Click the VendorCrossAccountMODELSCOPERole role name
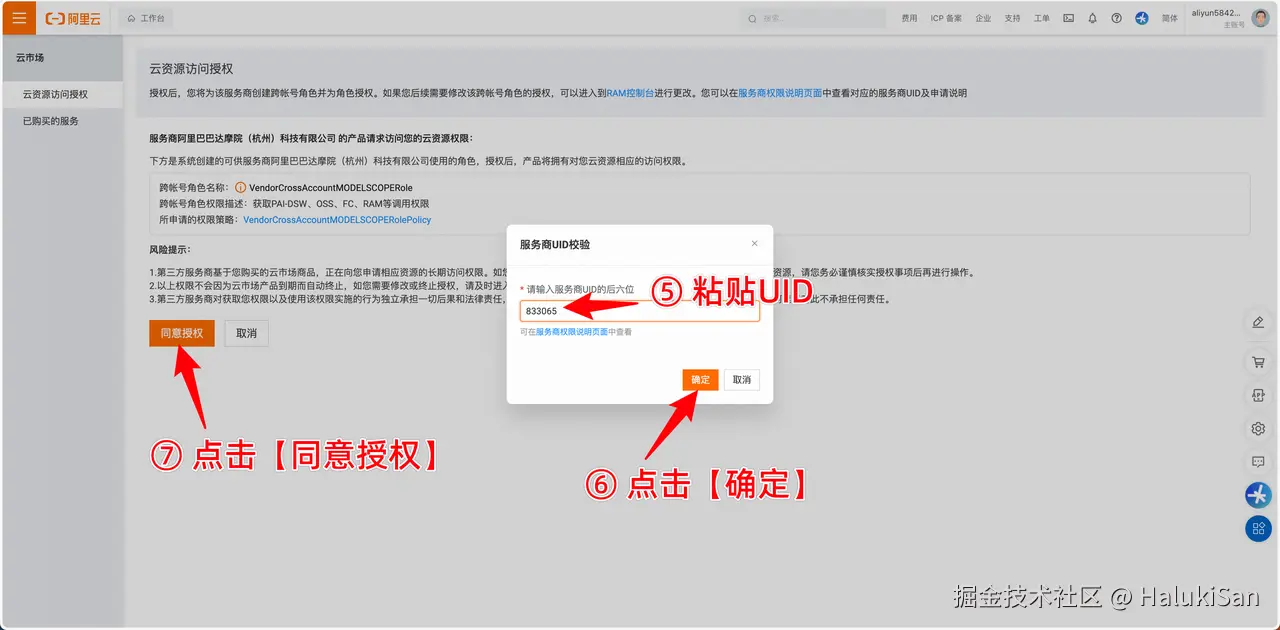This screenshot has width=1280, height=630. click(331, 187)
